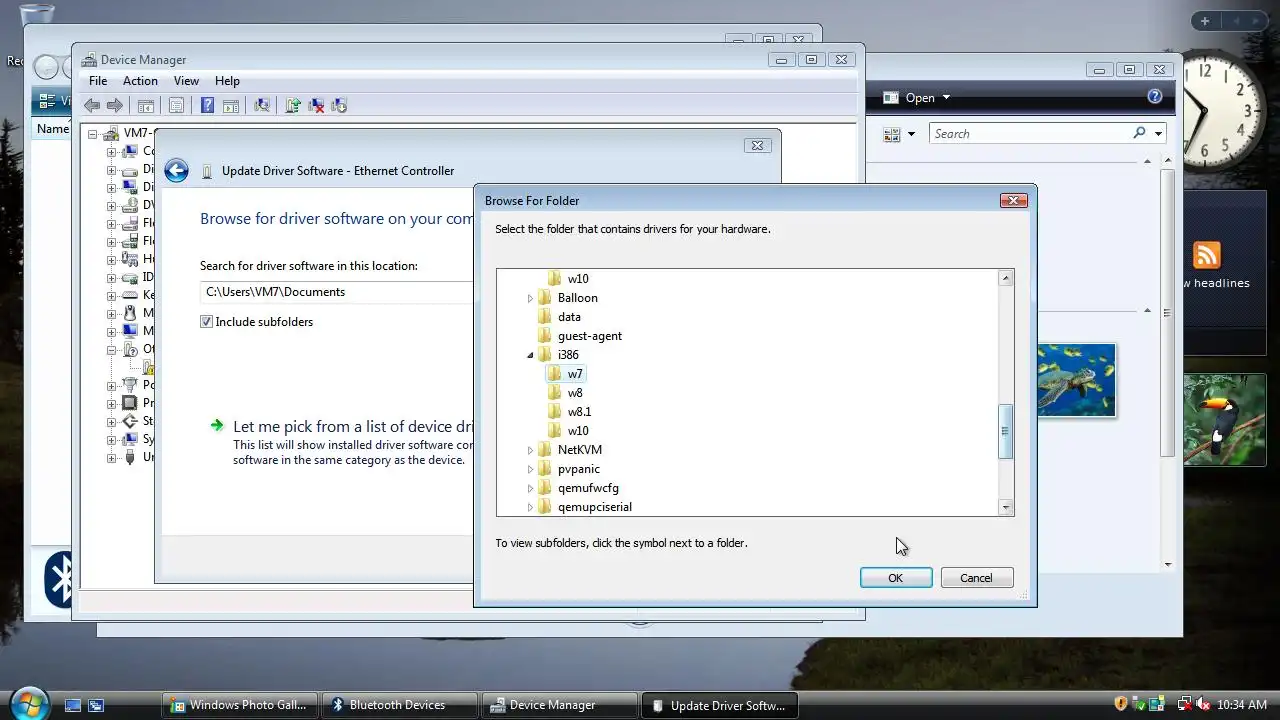Select the w8 folder under i386
The height and width of the screenshot is (720, 1280).
pos(575,393)
